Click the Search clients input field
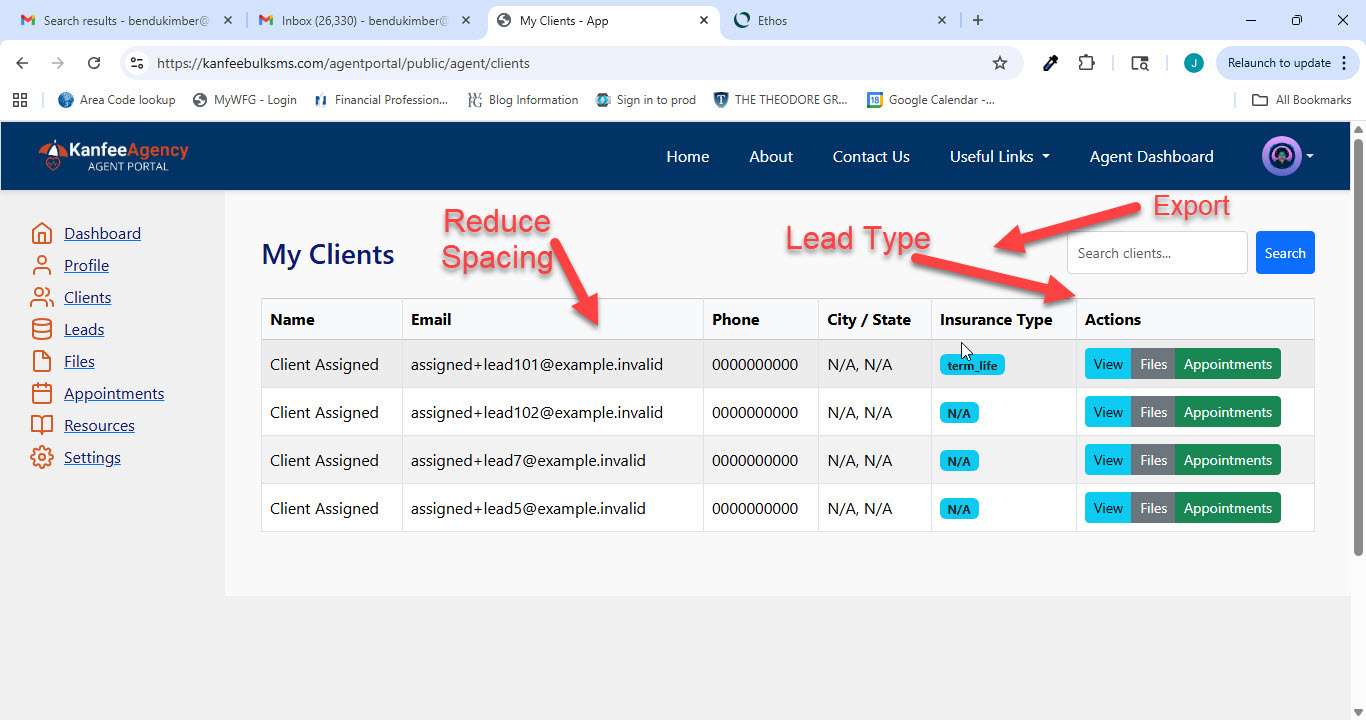 (x=1156, y=253)
